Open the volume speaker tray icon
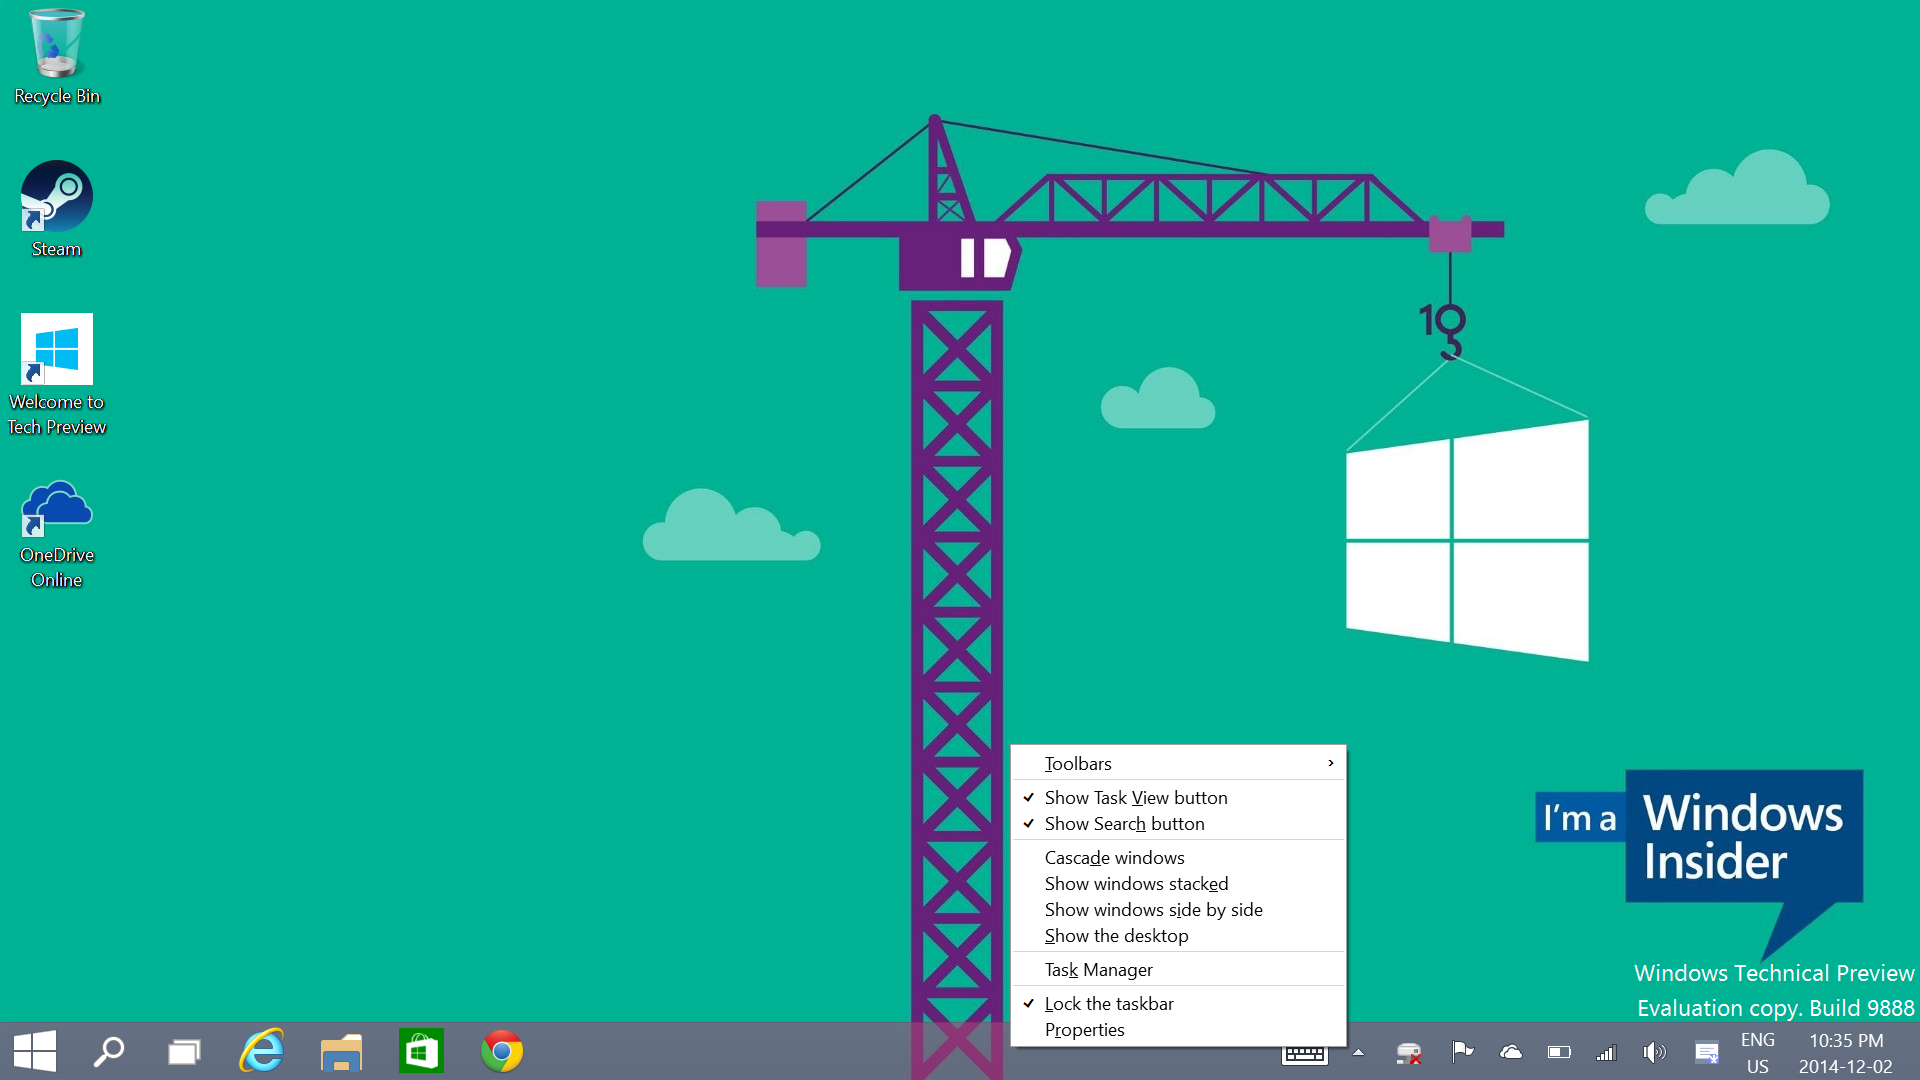 (x=1654, y=1052)
